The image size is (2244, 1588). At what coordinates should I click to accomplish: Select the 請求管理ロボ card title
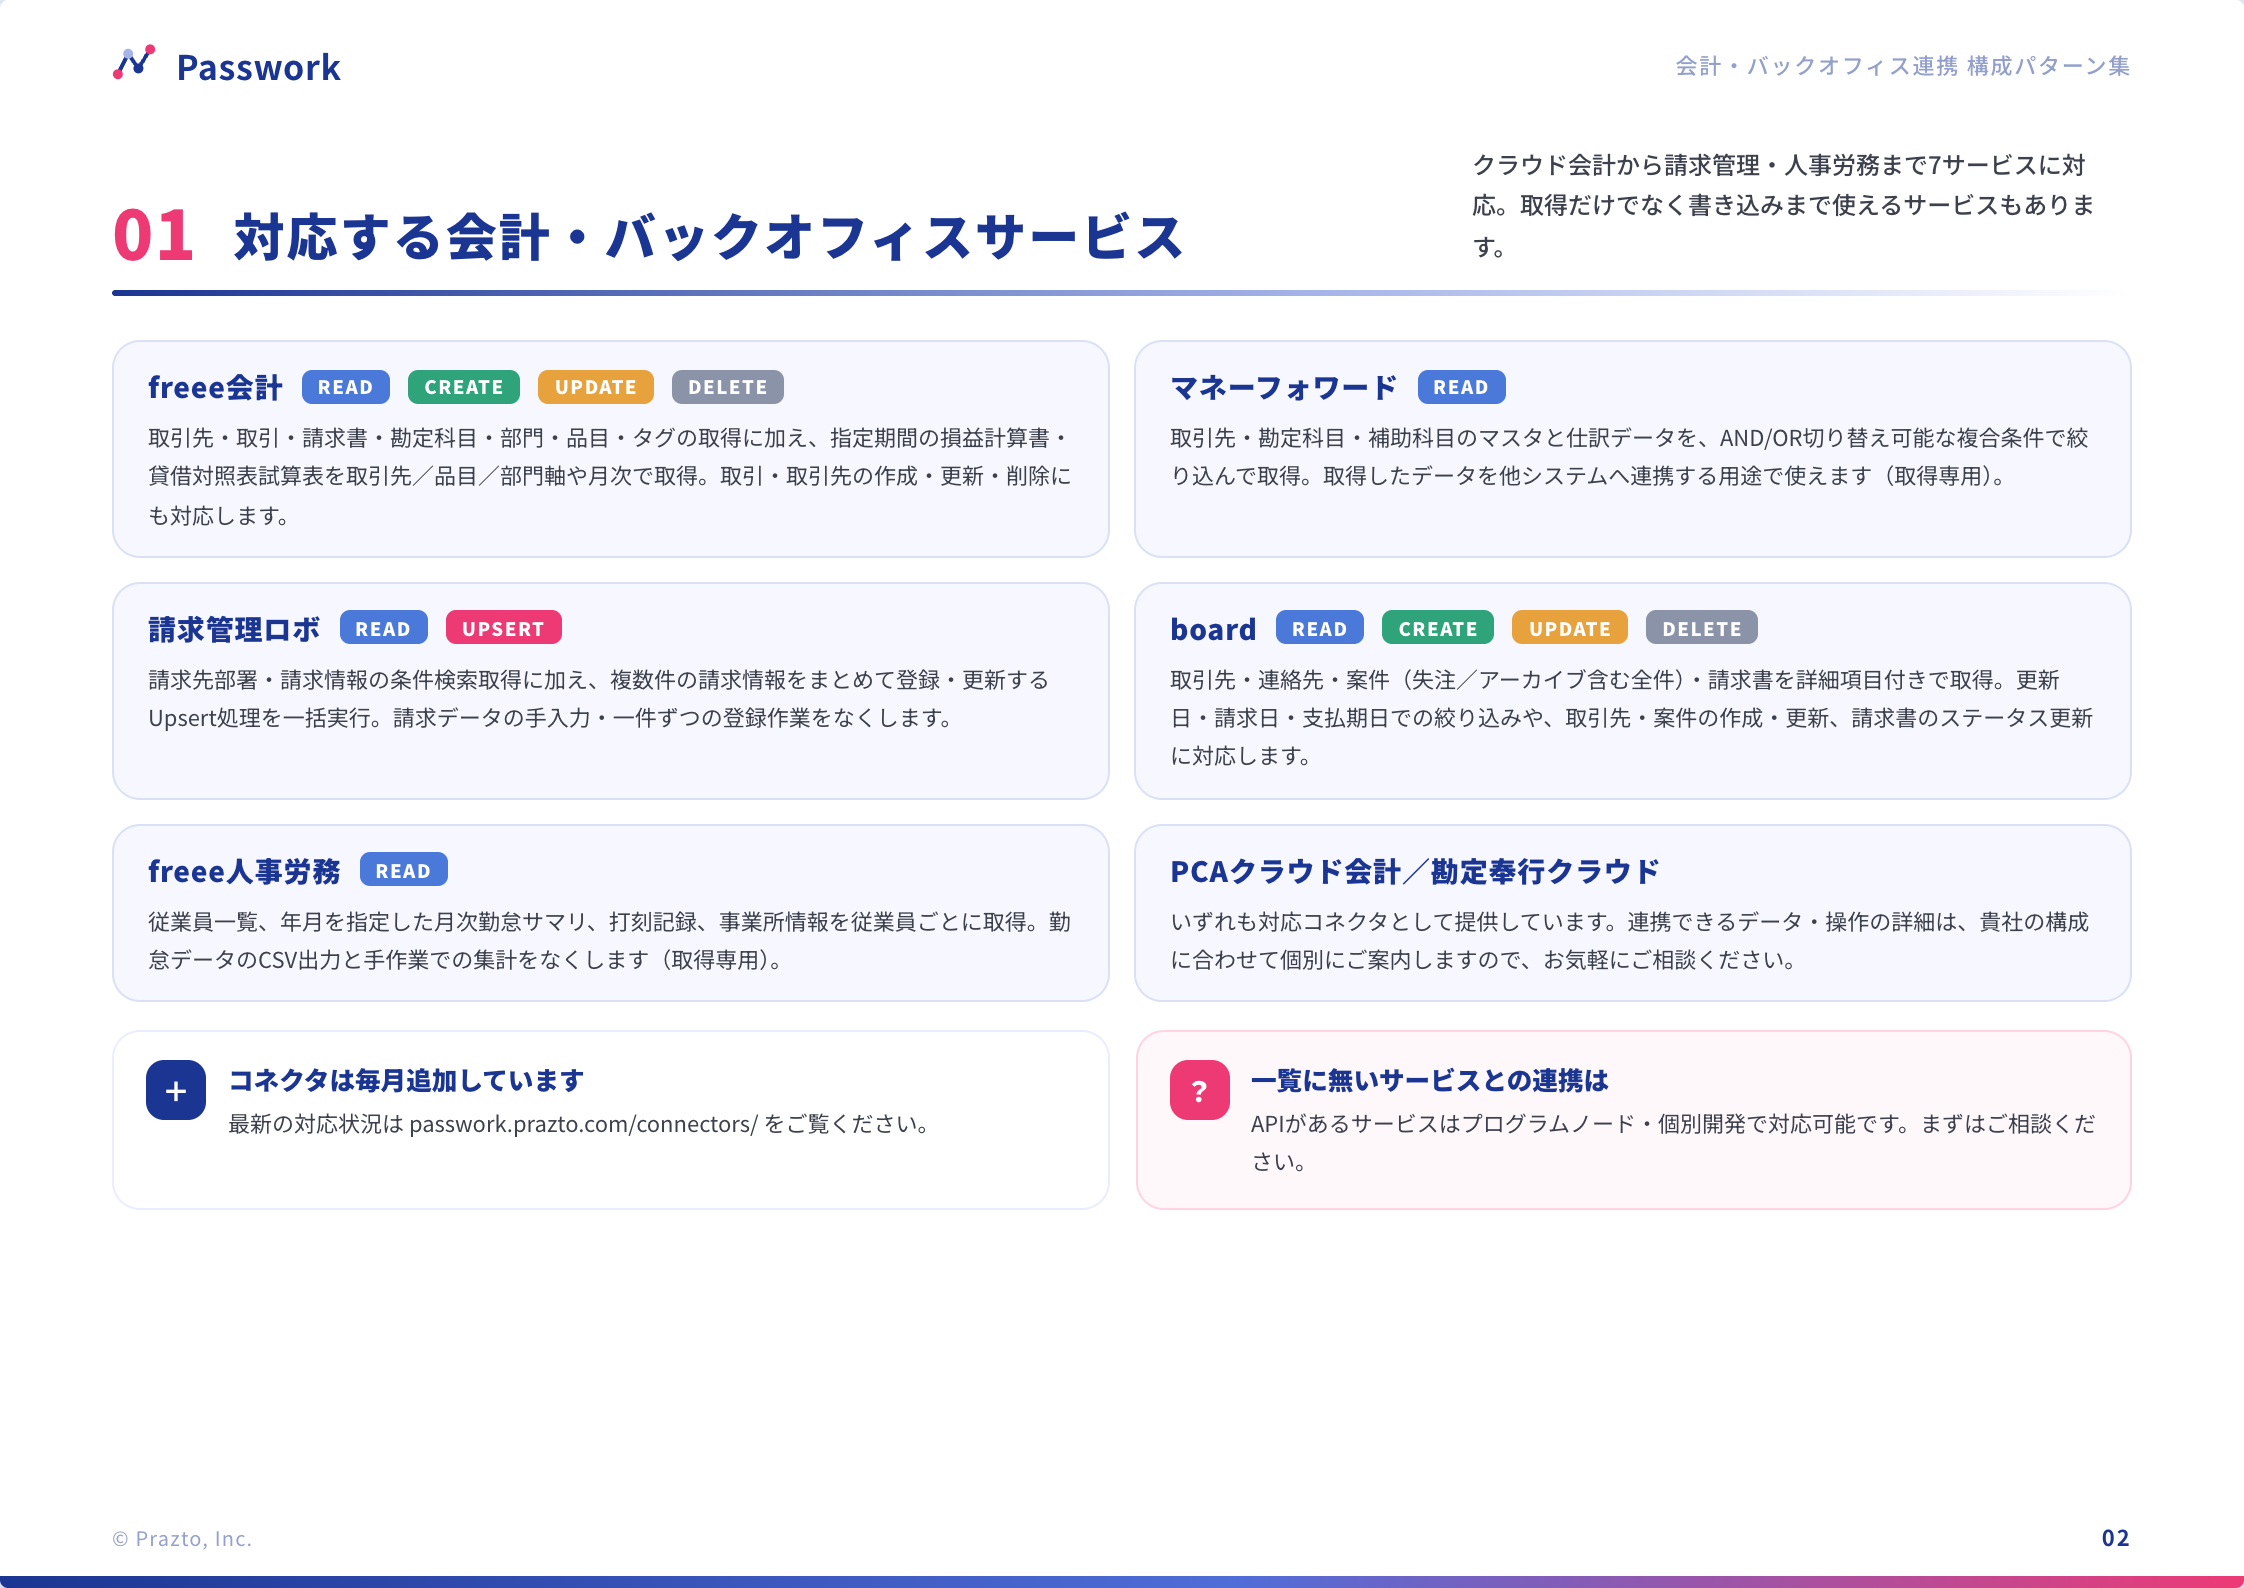click(234, 630)
